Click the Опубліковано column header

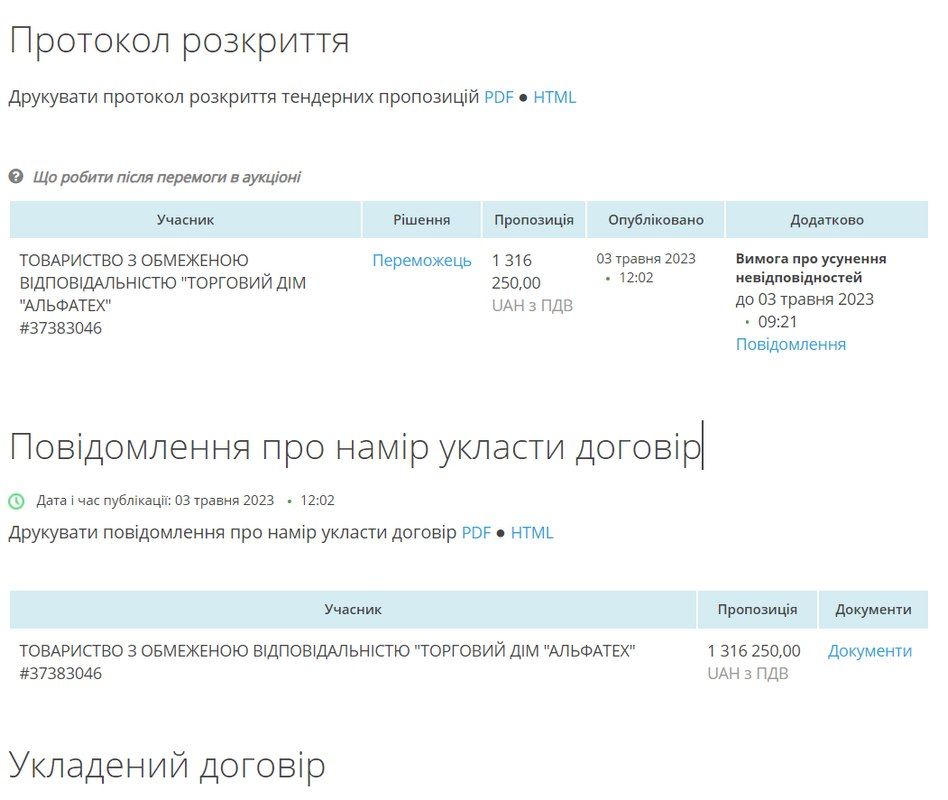pyautogui.click(x=653, y=219)
